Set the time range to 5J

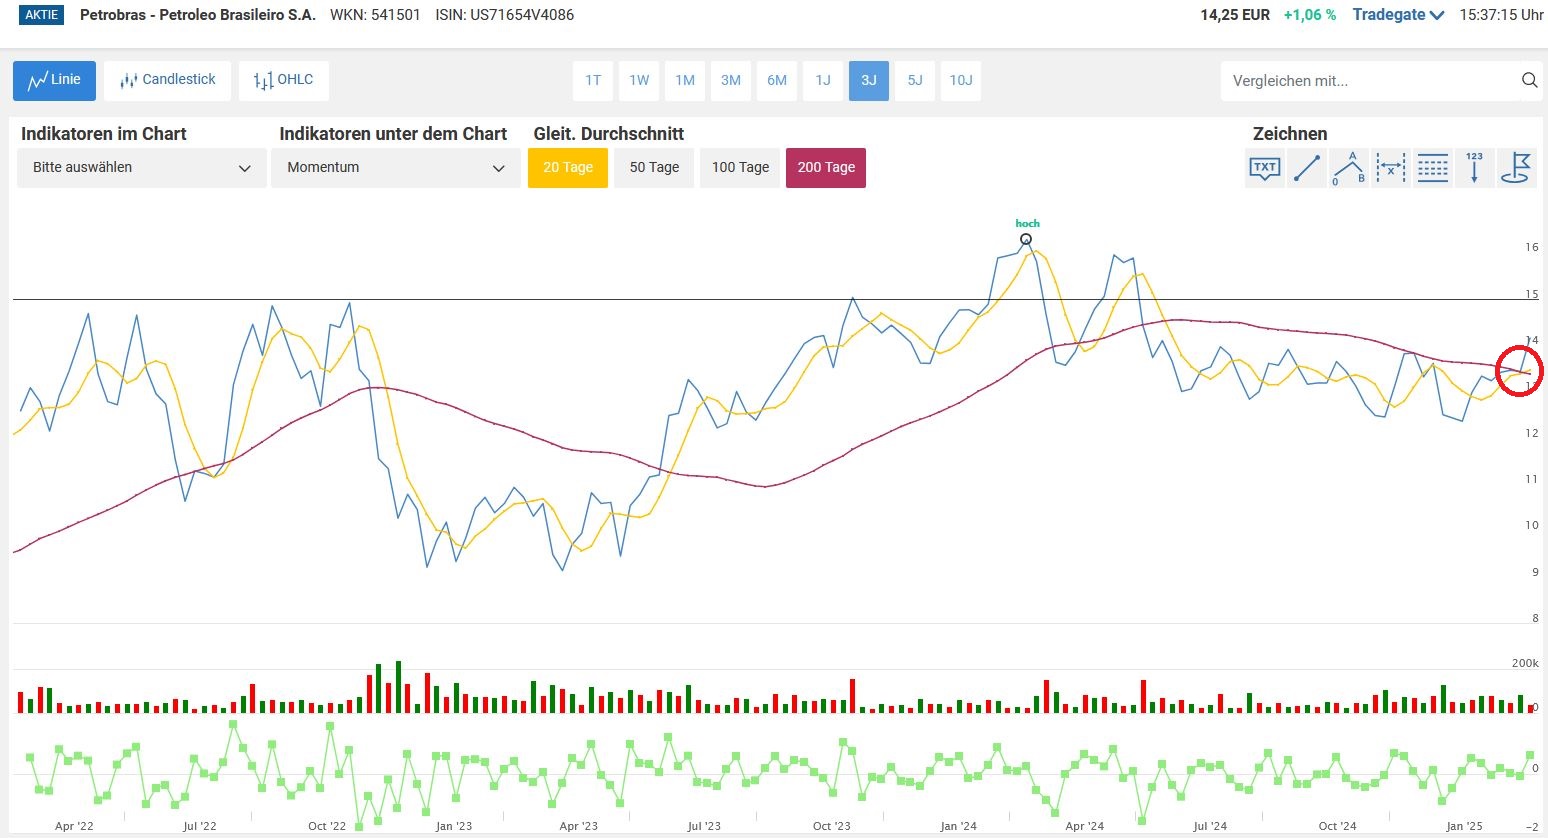pos(915,81)
